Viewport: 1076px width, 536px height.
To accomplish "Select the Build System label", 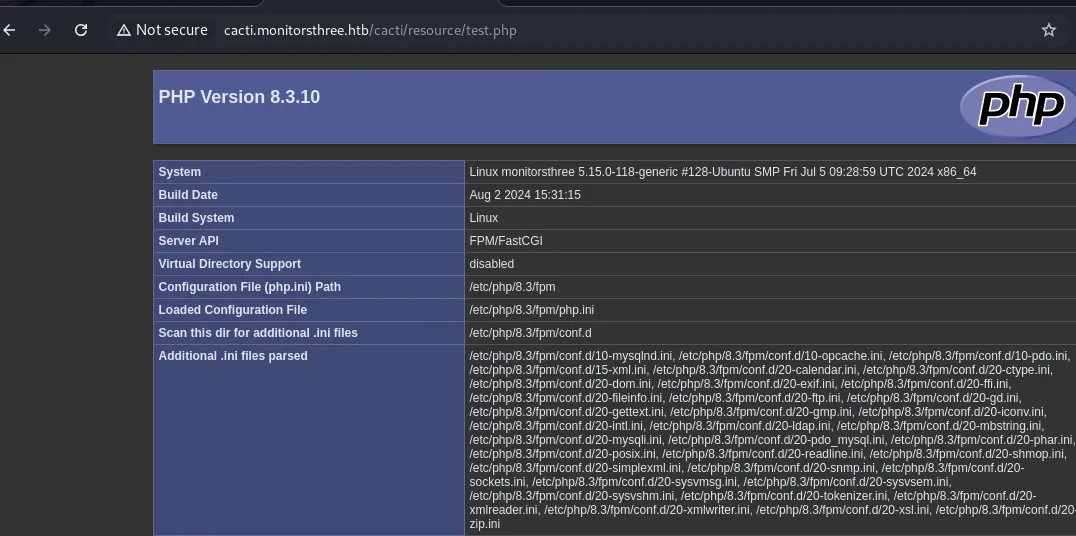I will coord(196,218).
